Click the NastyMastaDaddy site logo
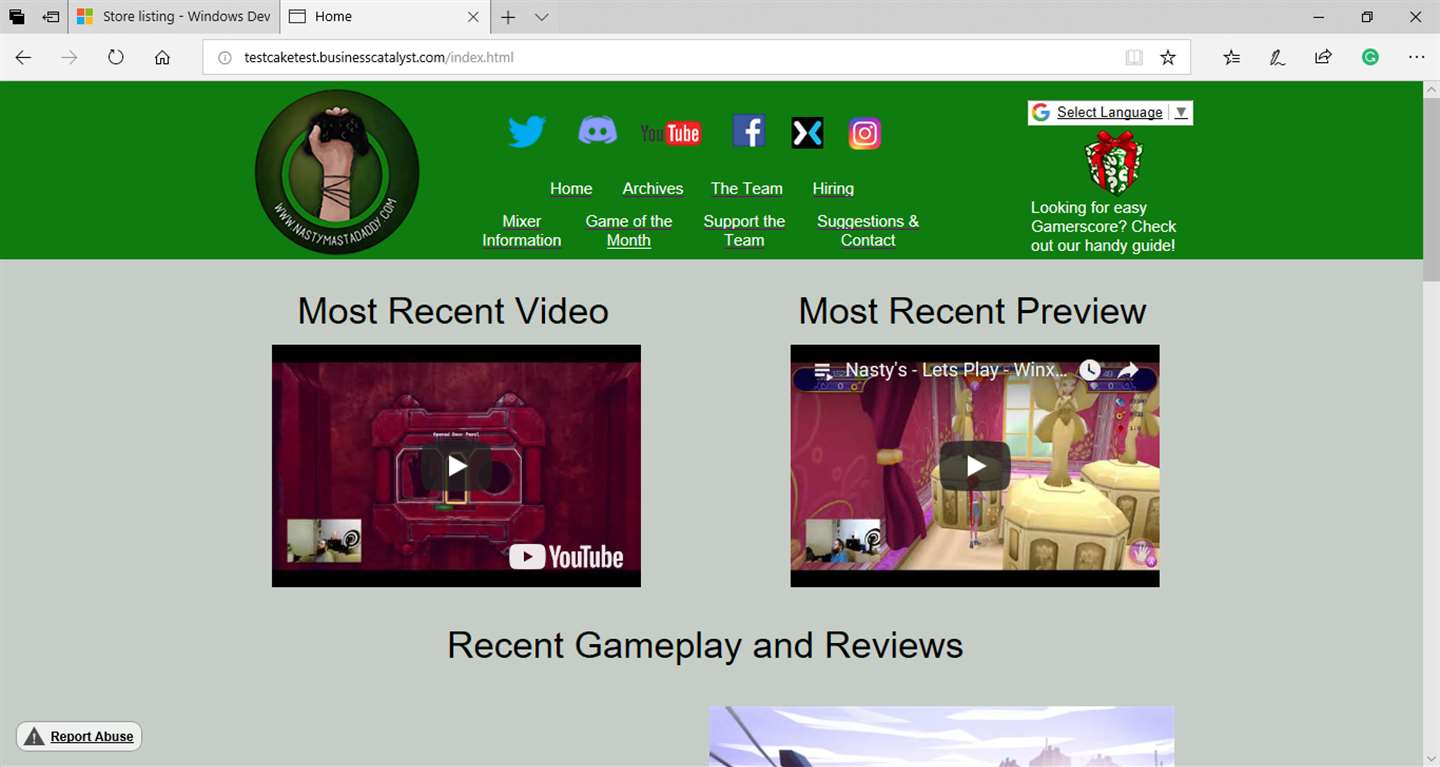1440x767 pixels. (x=337, y=171)
